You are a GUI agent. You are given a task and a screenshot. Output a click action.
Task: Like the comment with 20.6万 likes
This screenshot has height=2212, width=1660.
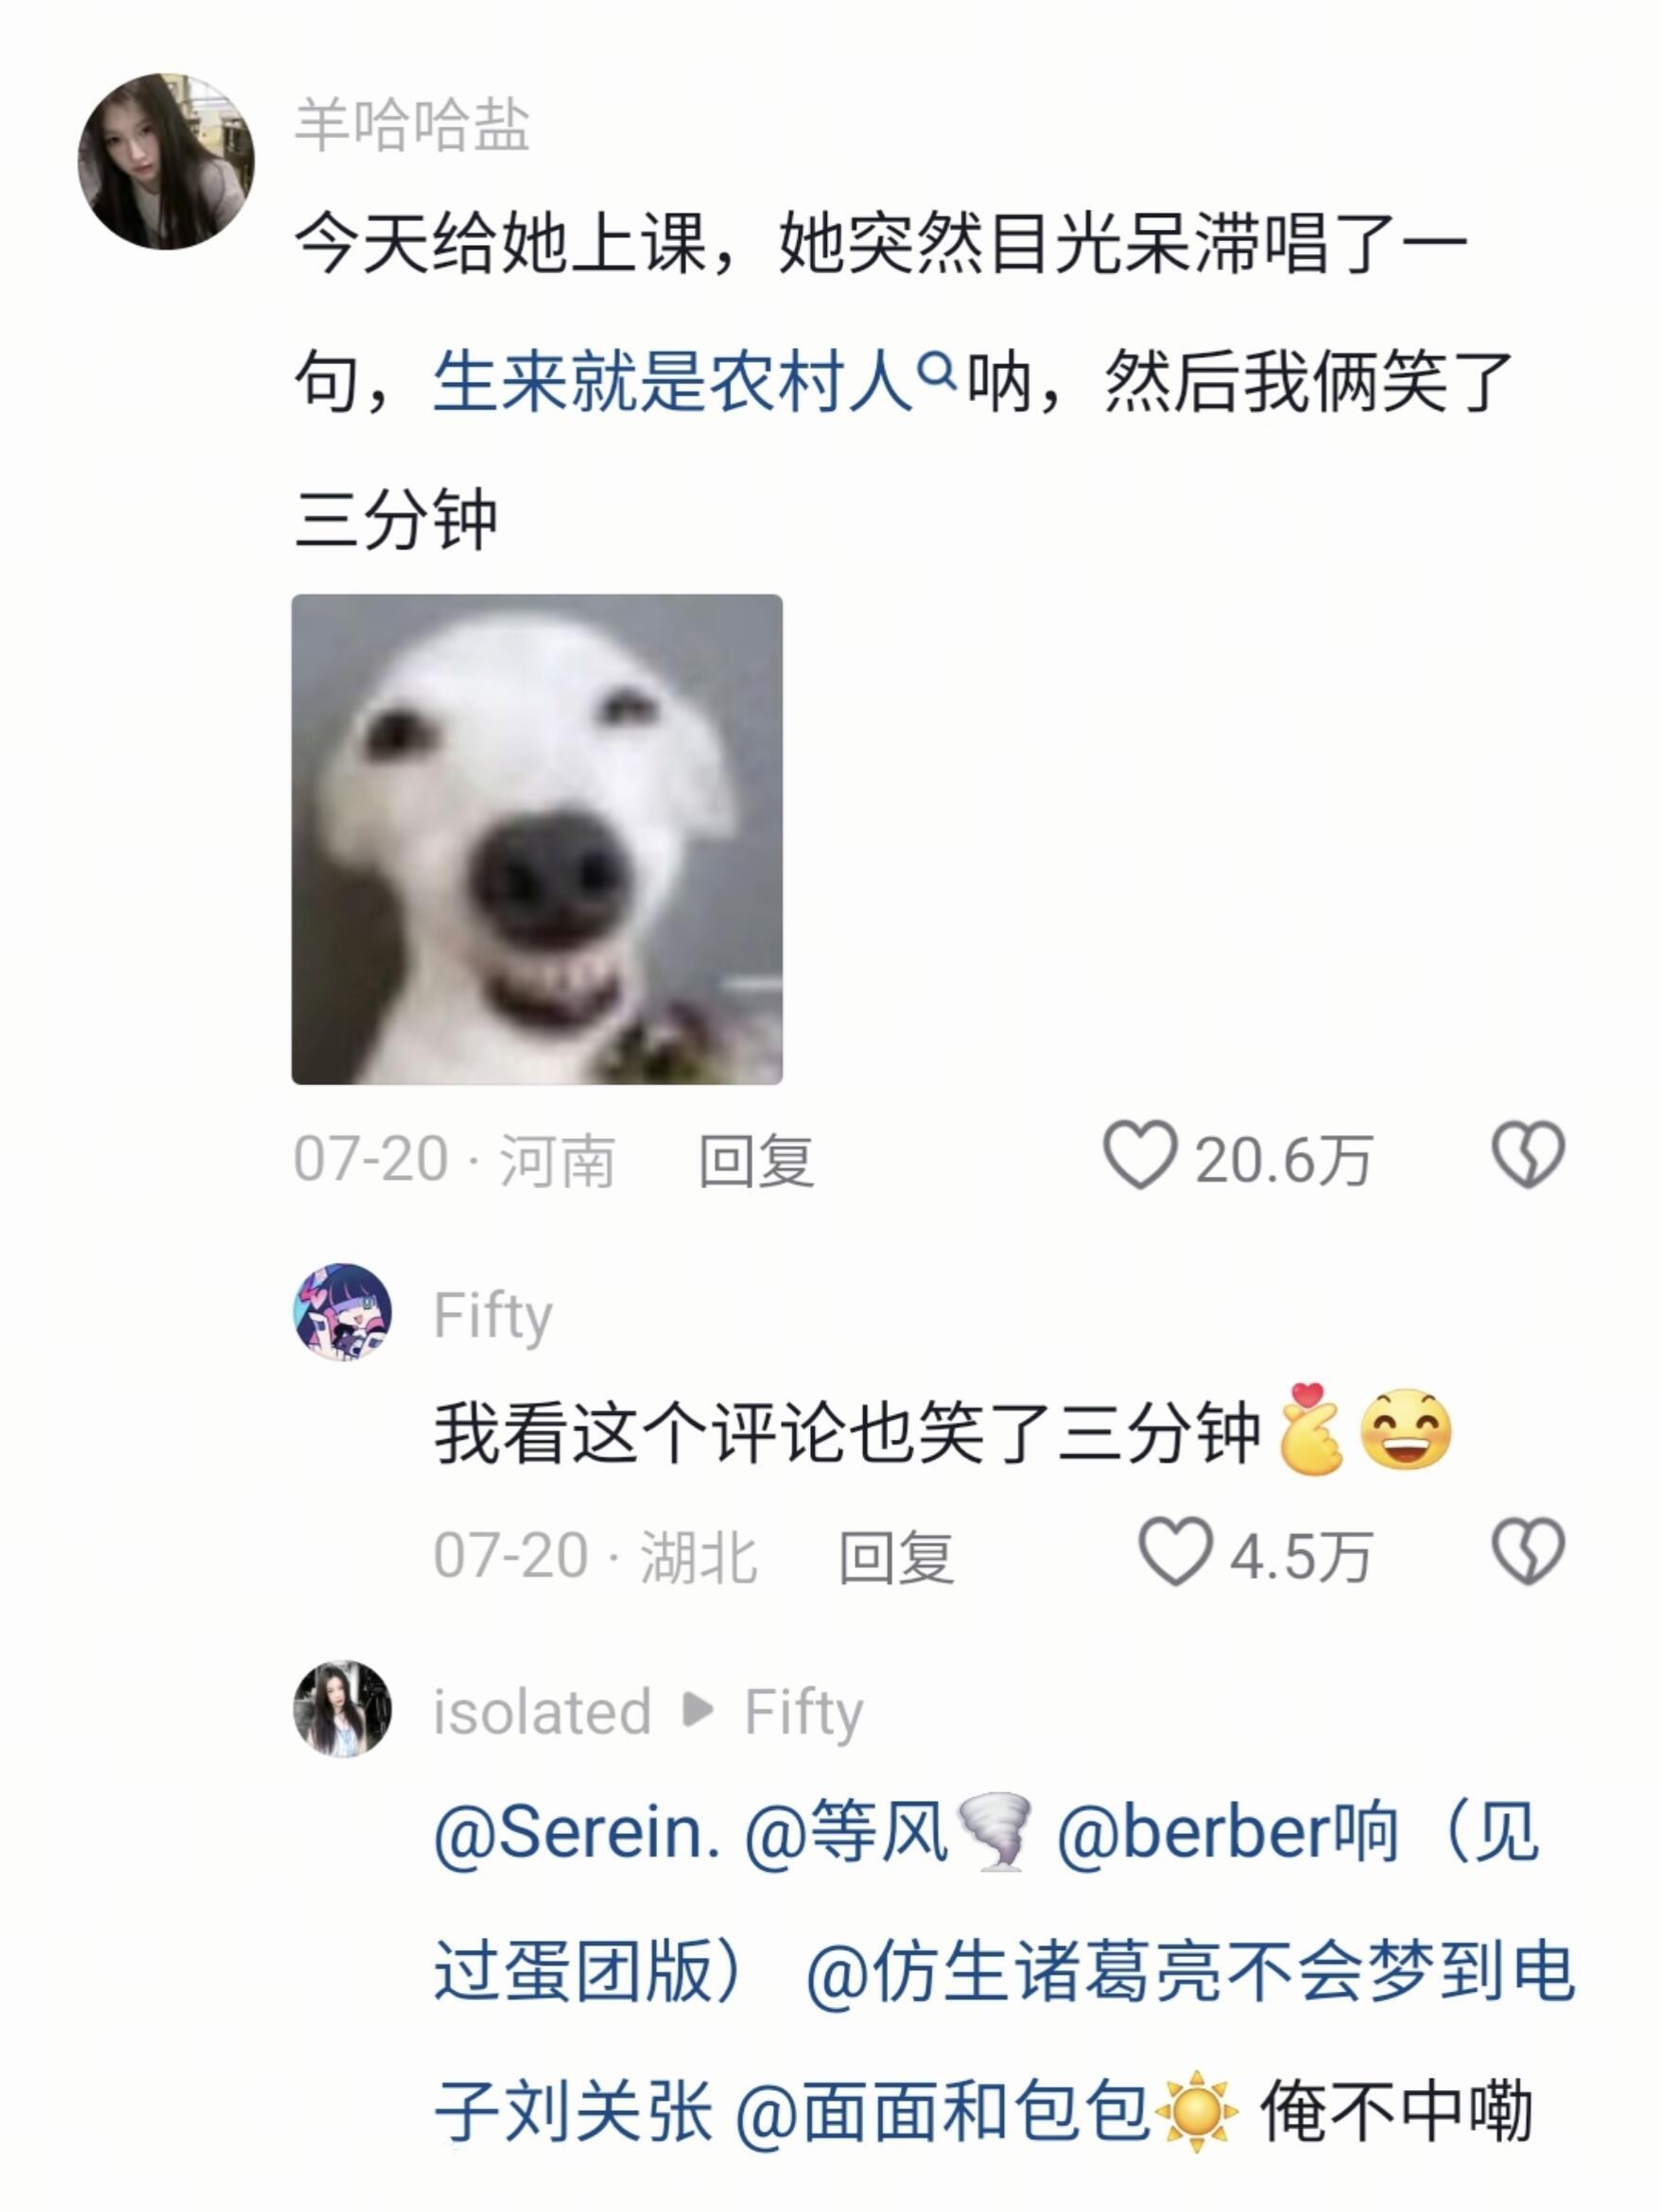click(x=1139, y=1156)
